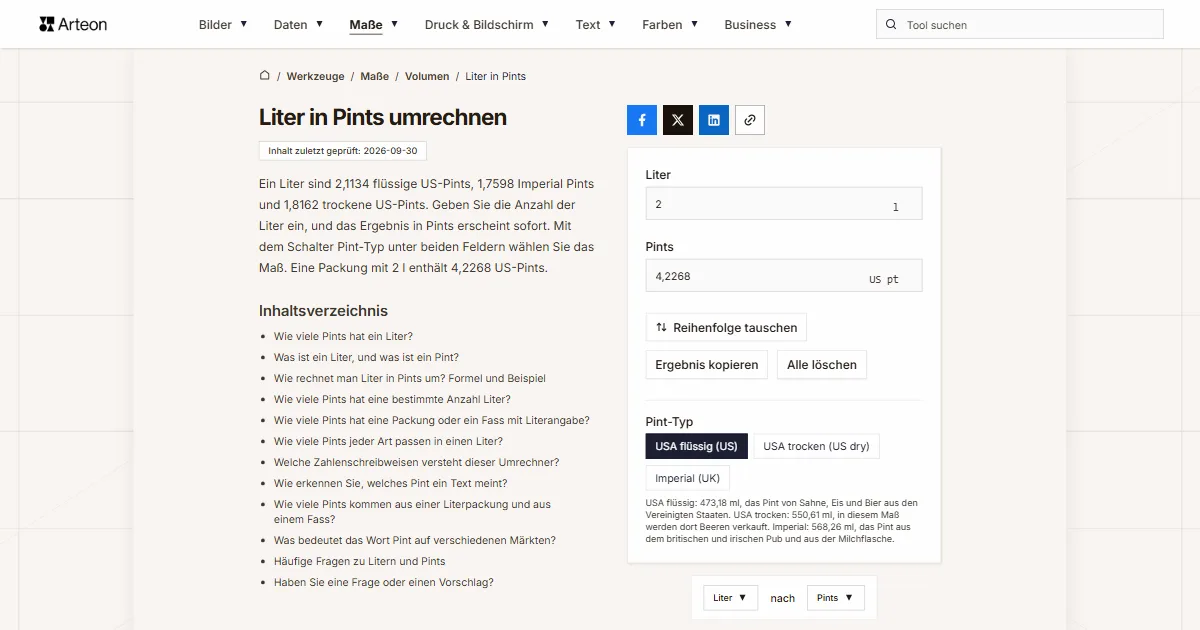Open Volumen breadcrumb link
The image size is (1200, 630).
(427, 76)
